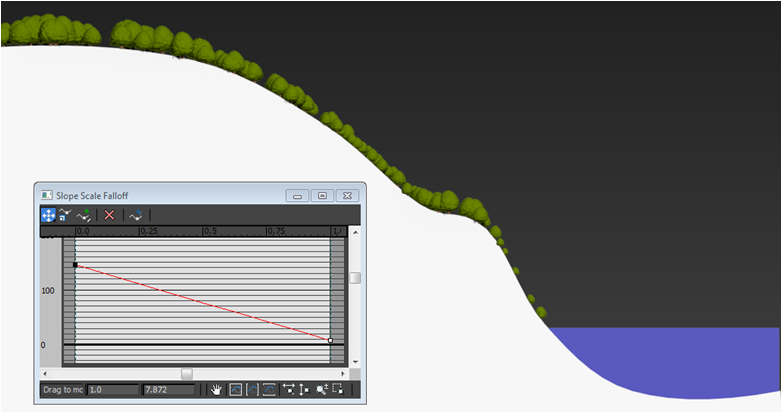Pick the Zoom magnifier tool
Image resolution: width=782 pixels, height=413 pixels.
point(322,389)
